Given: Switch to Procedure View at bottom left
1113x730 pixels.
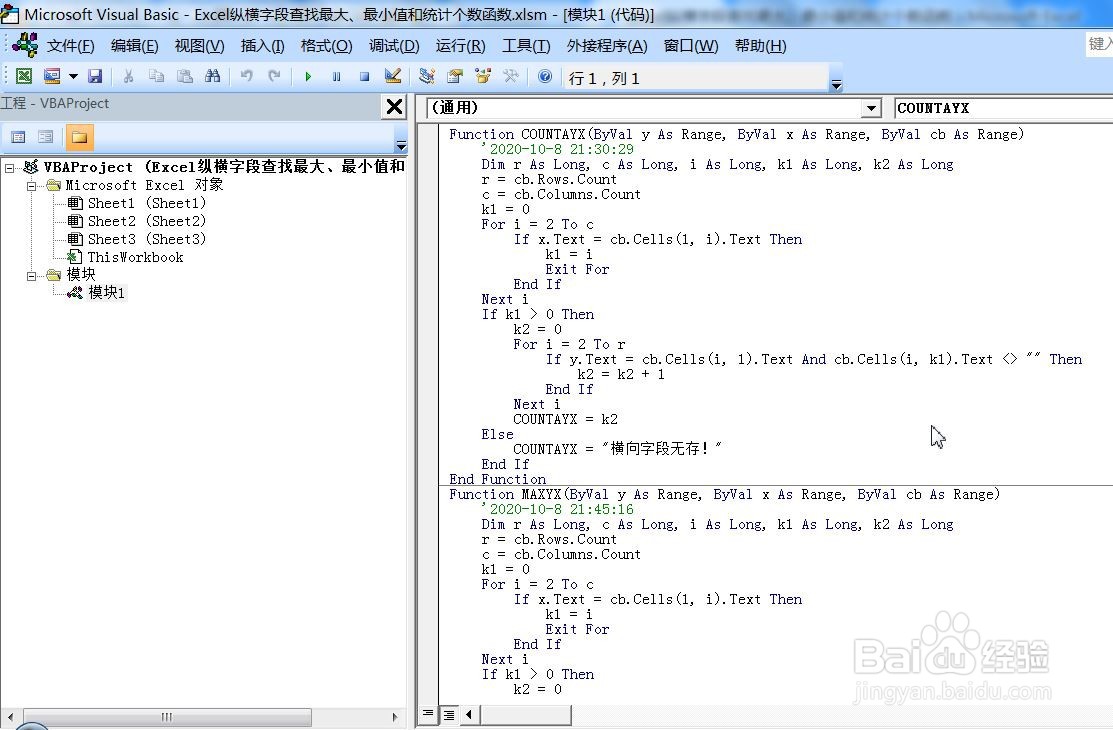Looking at the screenshot, I should [x=427, y=714].
